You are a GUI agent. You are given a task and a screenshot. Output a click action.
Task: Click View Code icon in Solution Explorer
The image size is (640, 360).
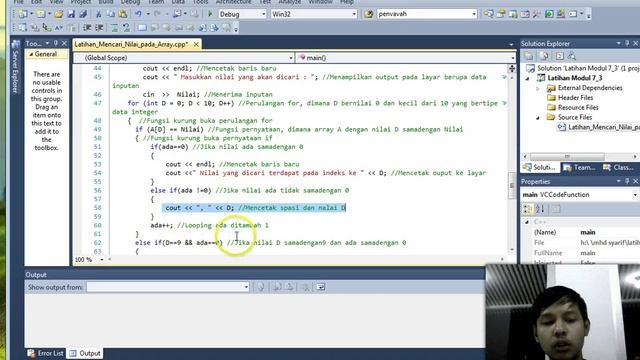click(560, 56)
